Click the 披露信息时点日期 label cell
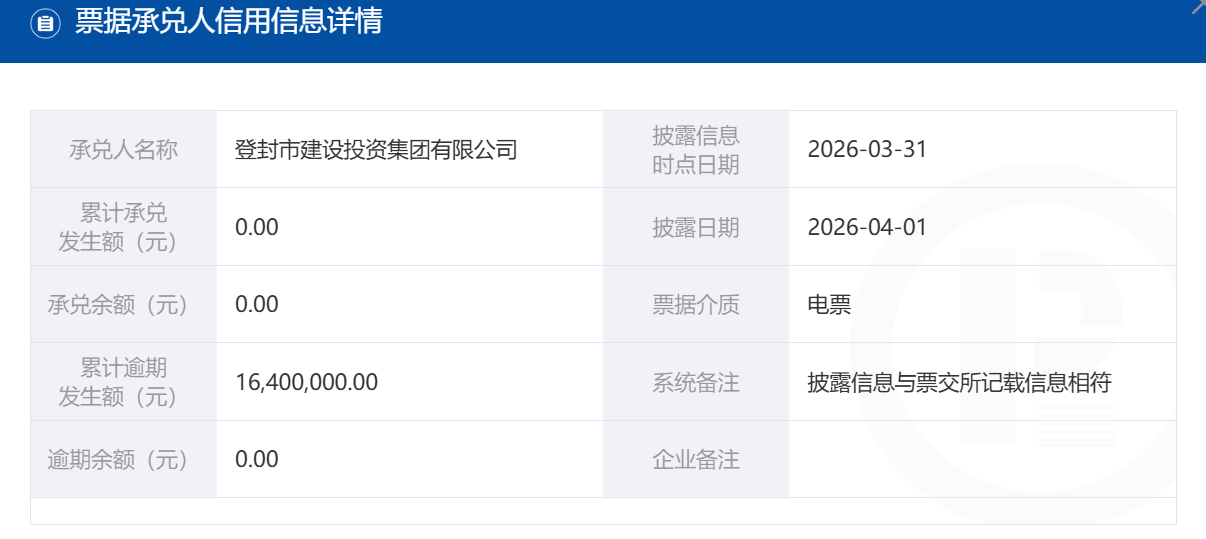Image resolution: width=1206 pixels, height=539 pixels. (x=695, y=150)
